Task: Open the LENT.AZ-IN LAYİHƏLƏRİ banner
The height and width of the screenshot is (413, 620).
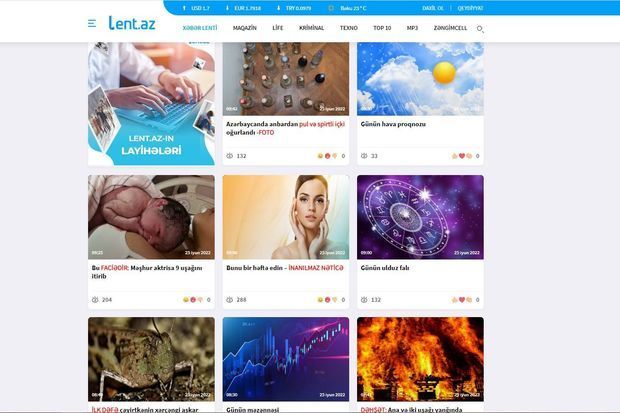Action: pyautogui.click(x=151, y=104)
